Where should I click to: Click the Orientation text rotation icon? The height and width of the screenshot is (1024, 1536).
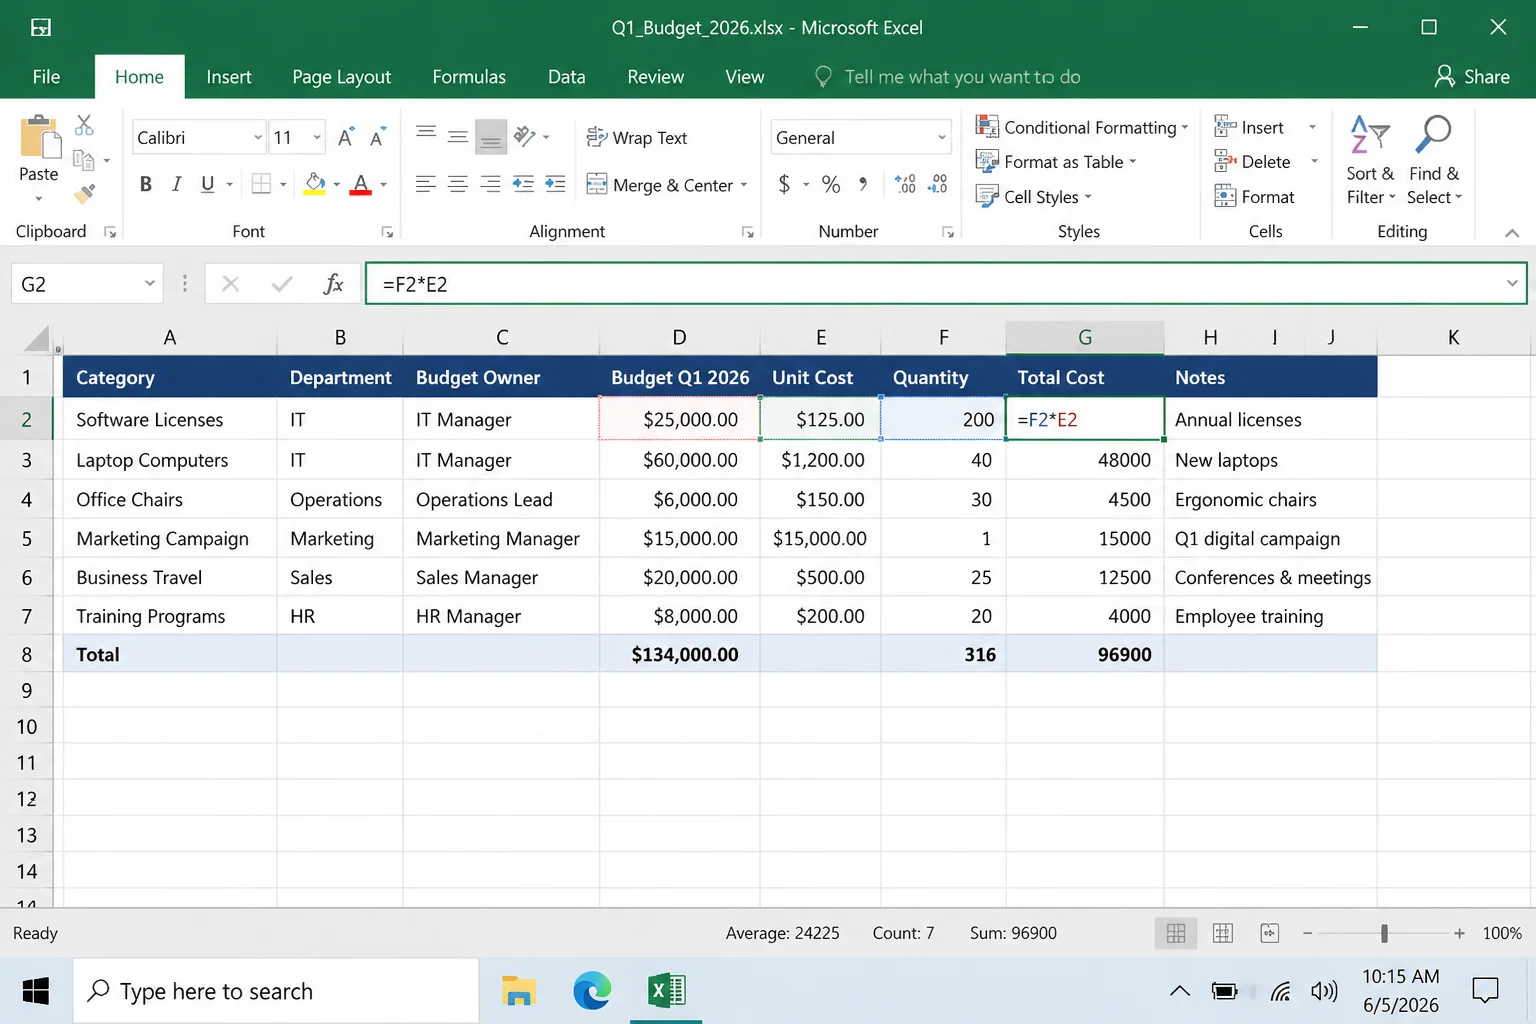pos(525,136)
